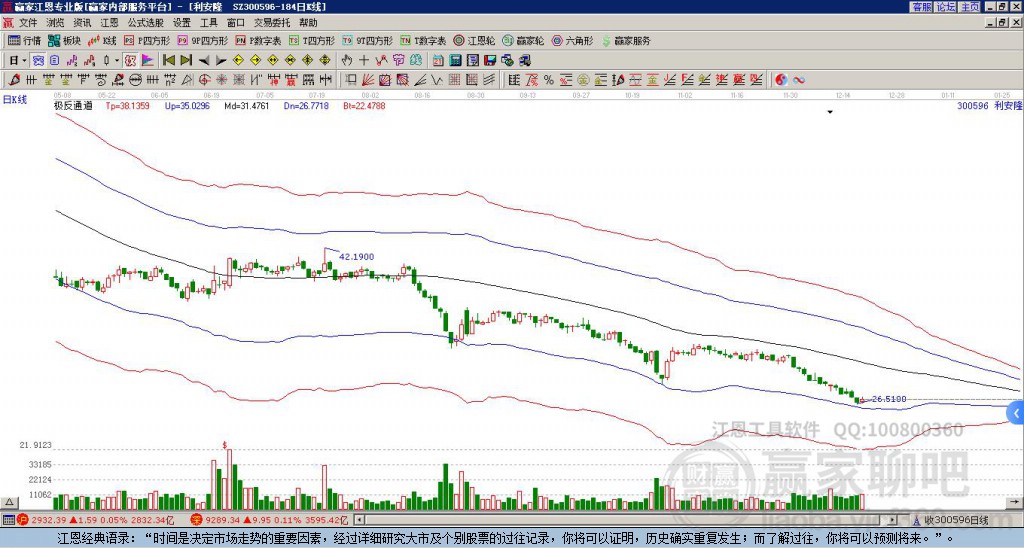
Task: Click the save floppy disk icon
Action: (490, 61)
